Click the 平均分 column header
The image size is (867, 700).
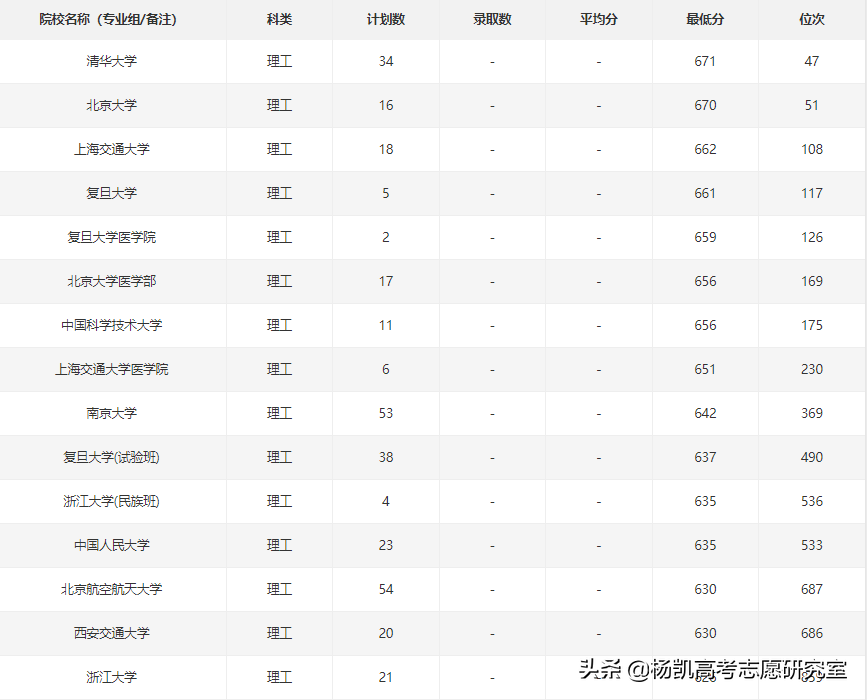coord(599,19)
